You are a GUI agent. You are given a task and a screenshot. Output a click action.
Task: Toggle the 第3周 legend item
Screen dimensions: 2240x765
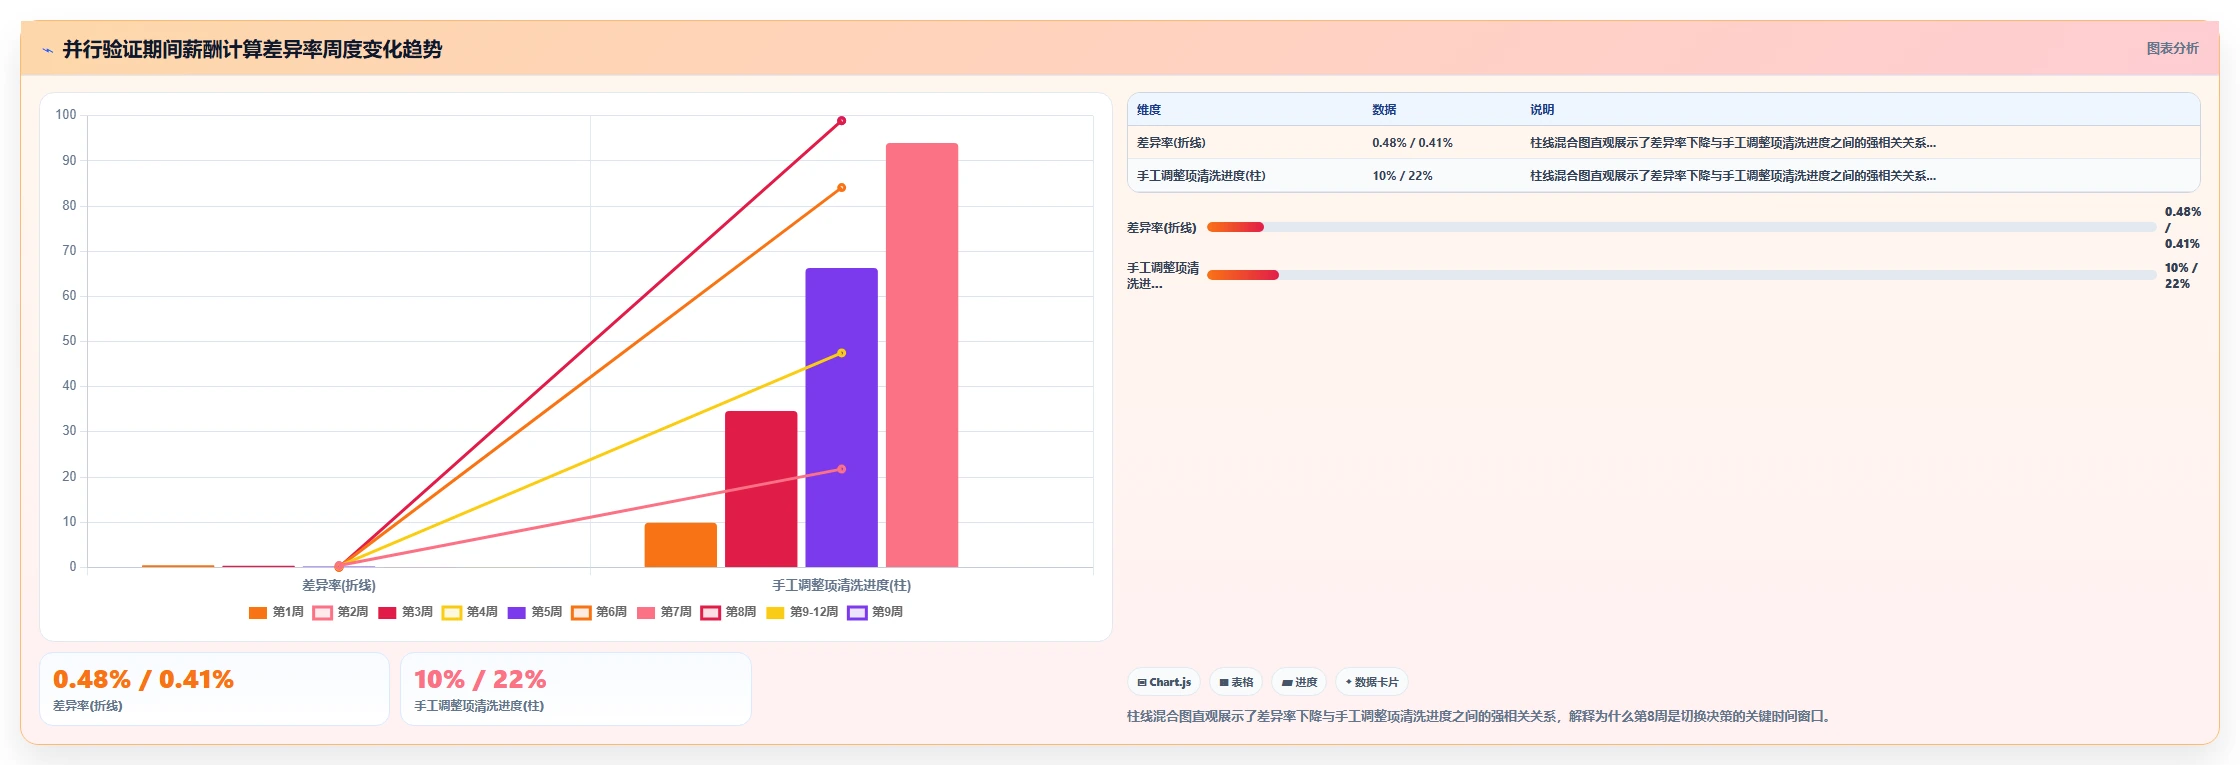405,612
